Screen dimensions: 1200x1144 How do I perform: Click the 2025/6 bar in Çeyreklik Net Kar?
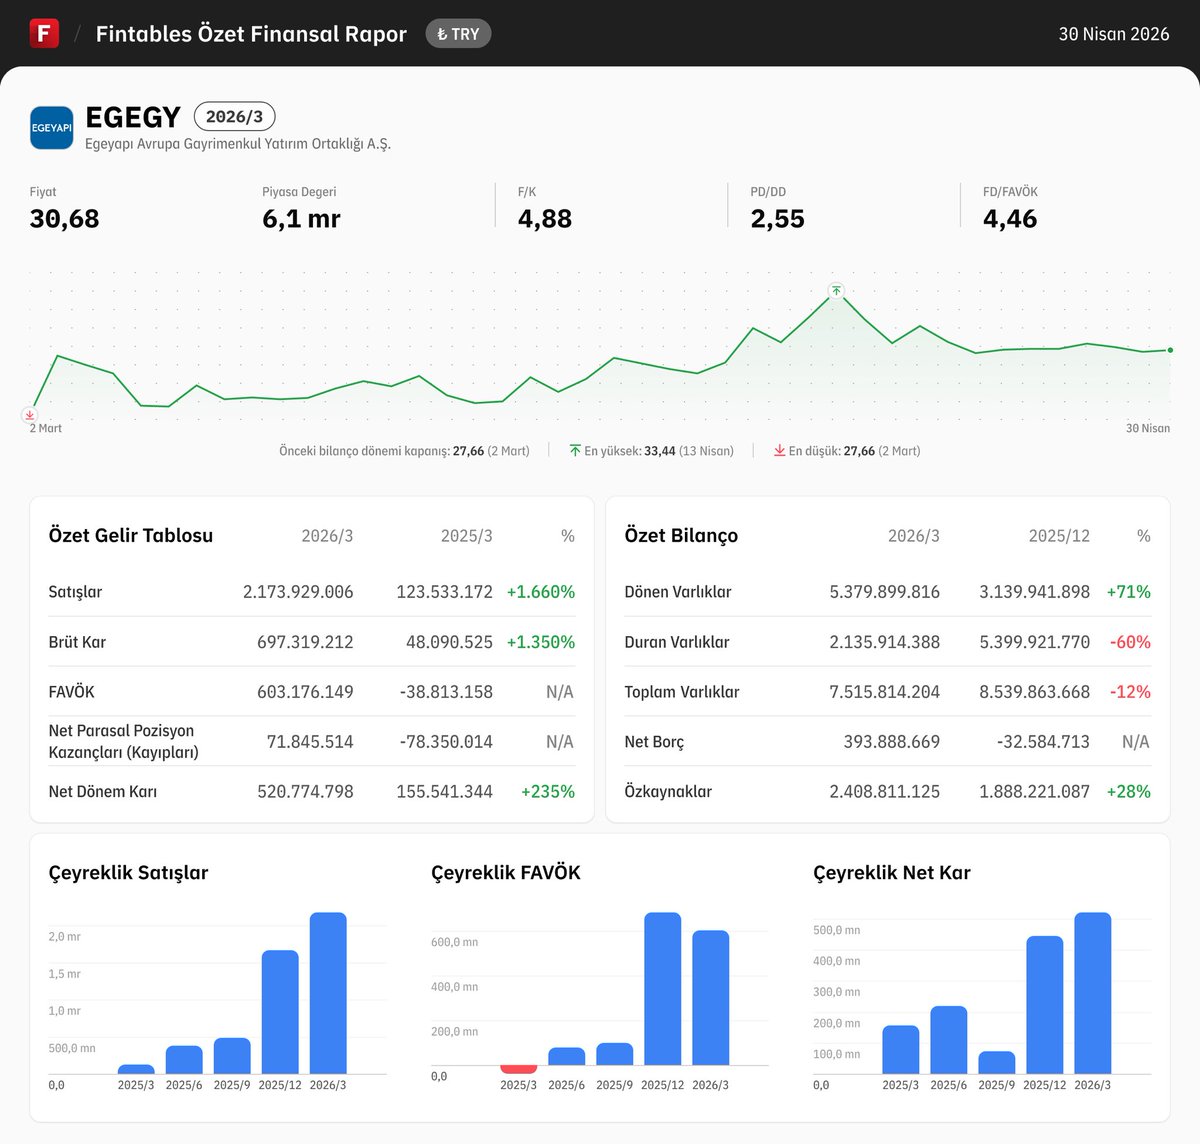pyautogui.click(x=949, y=1040)
